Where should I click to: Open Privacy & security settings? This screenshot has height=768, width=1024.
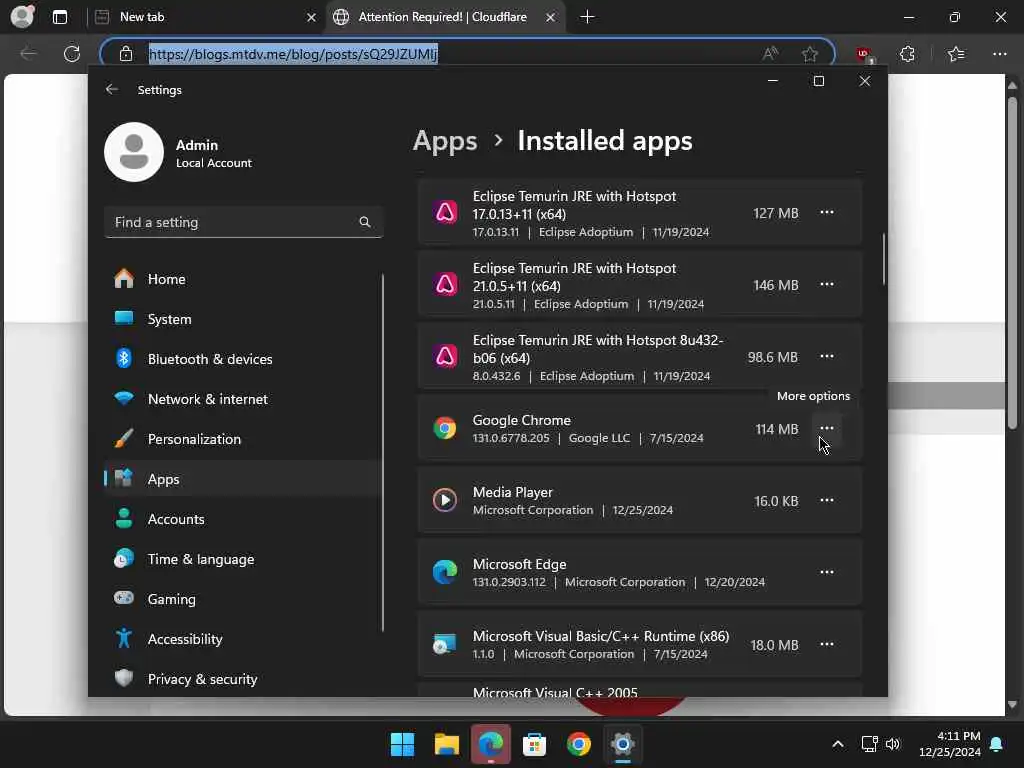(x=243, y=679)
